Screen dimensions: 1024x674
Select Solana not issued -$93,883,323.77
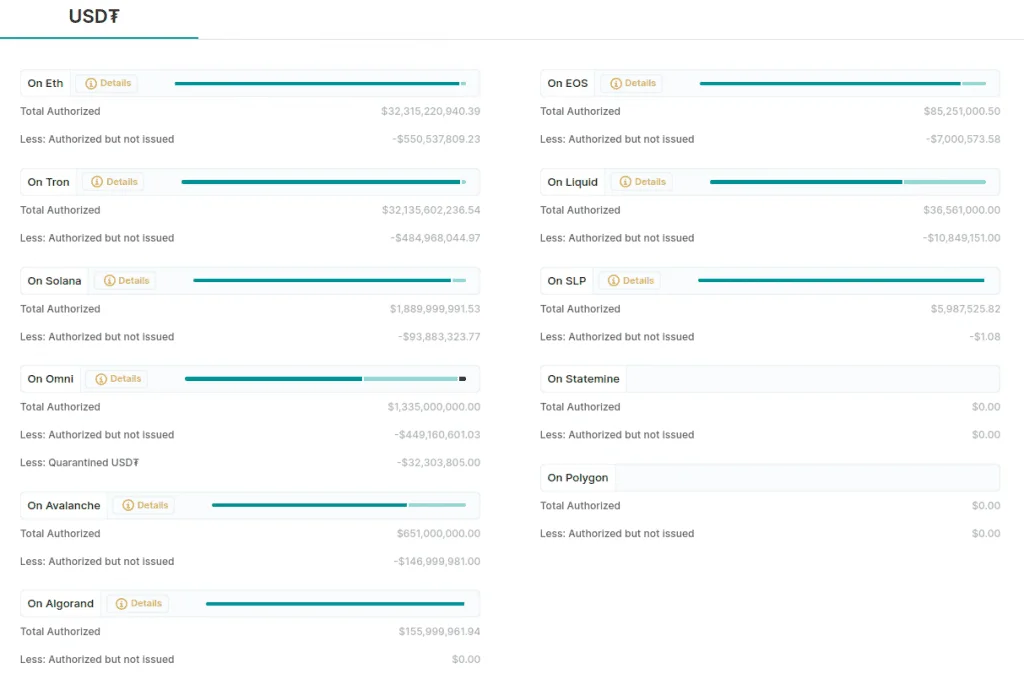click(x=439, y=336)
